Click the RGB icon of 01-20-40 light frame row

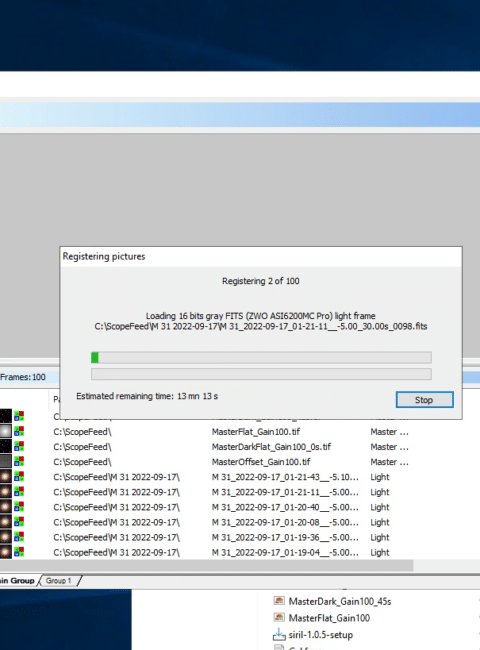coord(19,507)
